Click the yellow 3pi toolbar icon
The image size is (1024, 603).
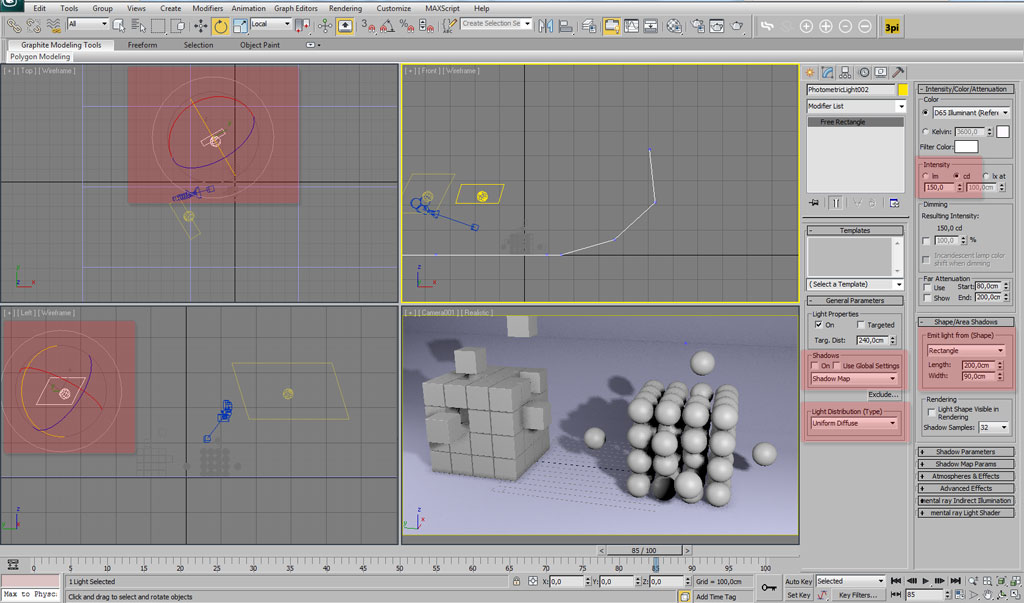click(892, 27)
